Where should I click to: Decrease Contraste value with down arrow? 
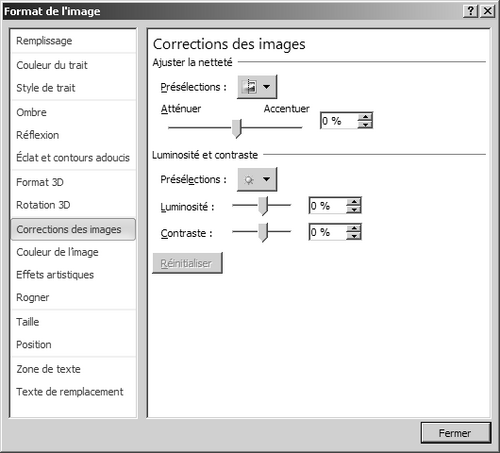coord(354,236)
